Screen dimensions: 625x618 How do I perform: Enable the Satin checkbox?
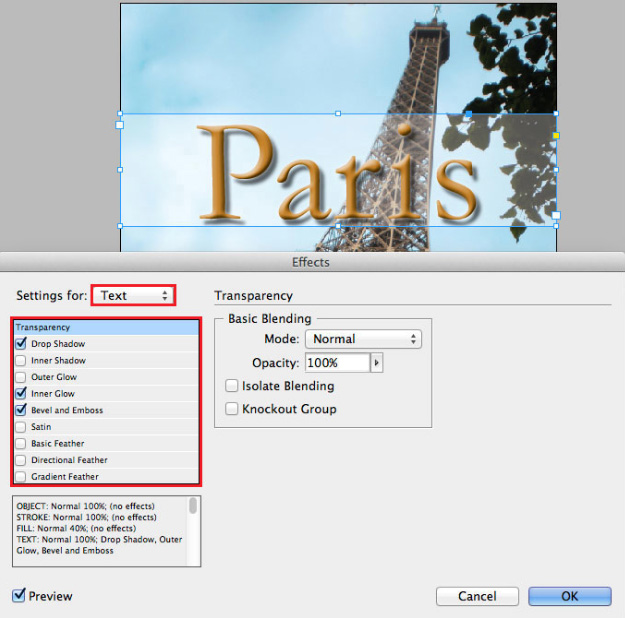click(x=21, y=427)
